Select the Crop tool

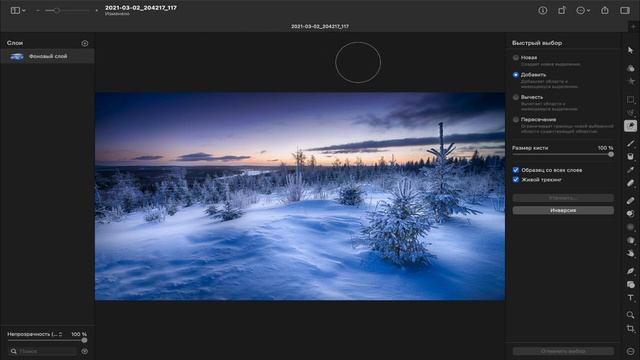[631, 328]
